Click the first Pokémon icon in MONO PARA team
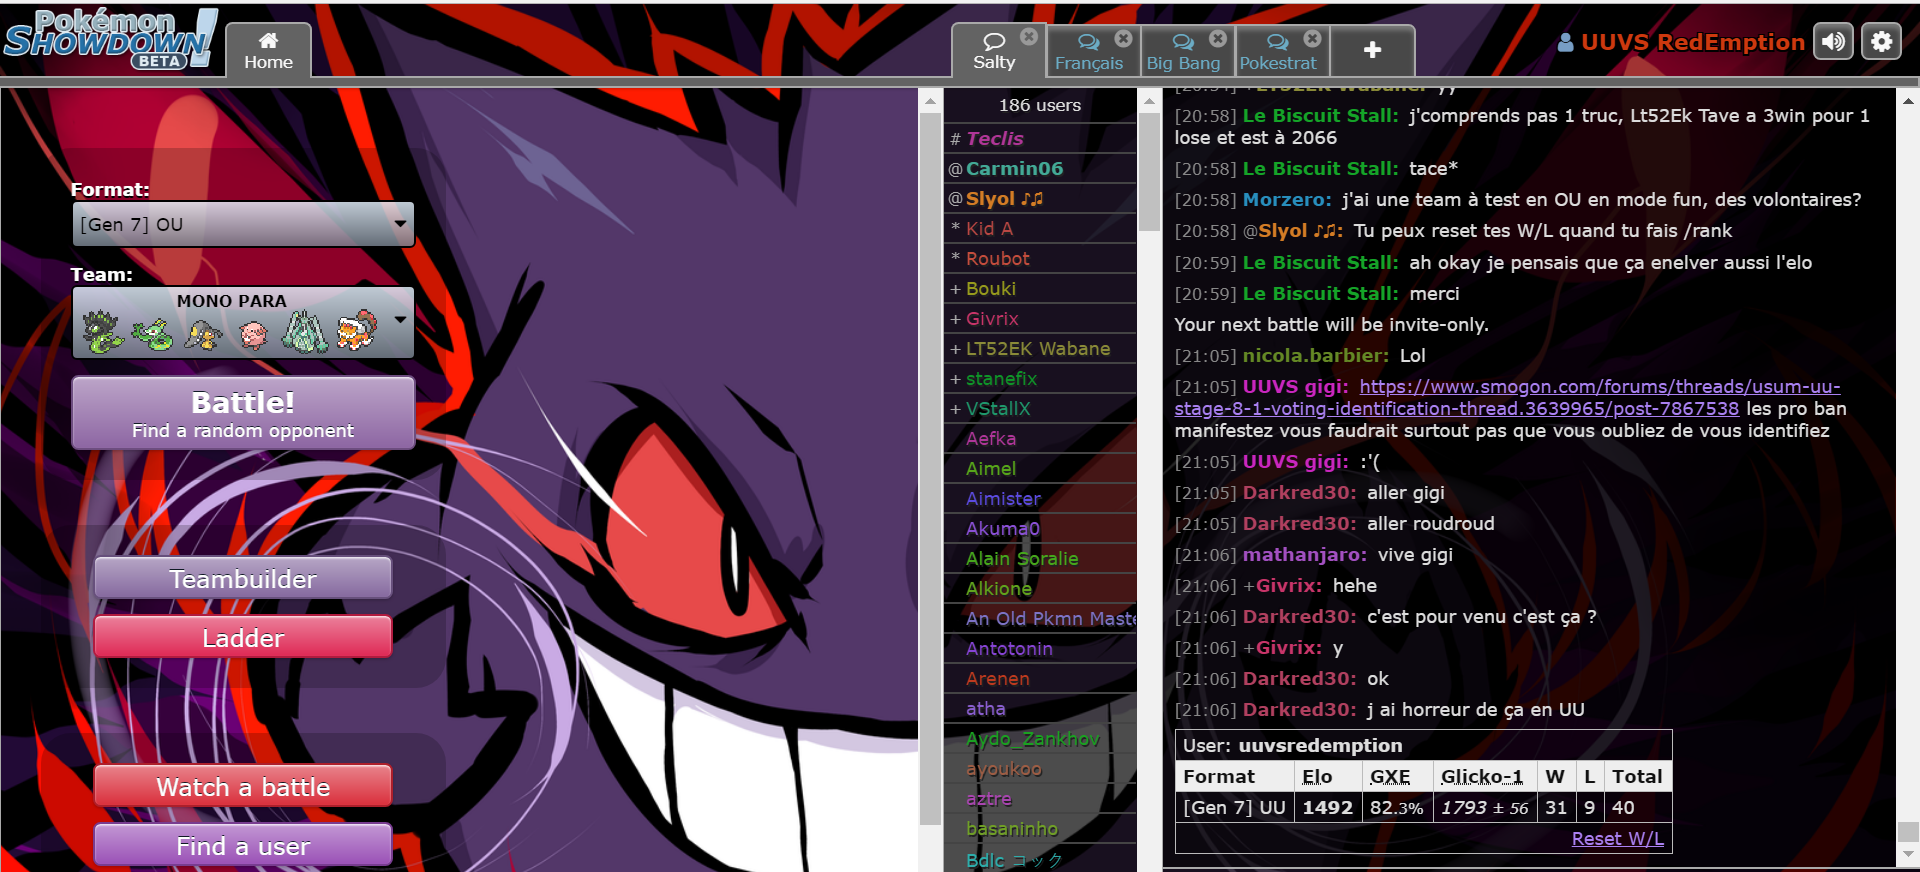 pyautogui.click(x=102, y=332)
